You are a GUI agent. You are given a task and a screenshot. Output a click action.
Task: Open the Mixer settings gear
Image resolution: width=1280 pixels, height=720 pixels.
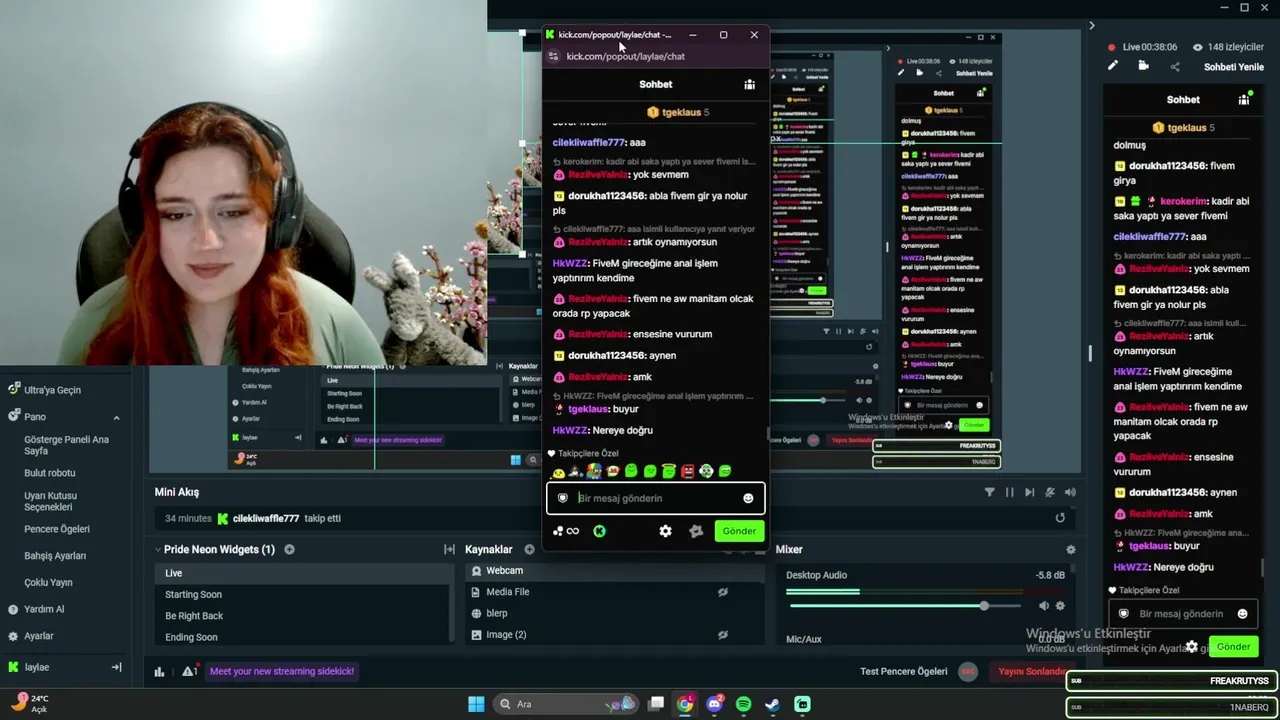1070,549
